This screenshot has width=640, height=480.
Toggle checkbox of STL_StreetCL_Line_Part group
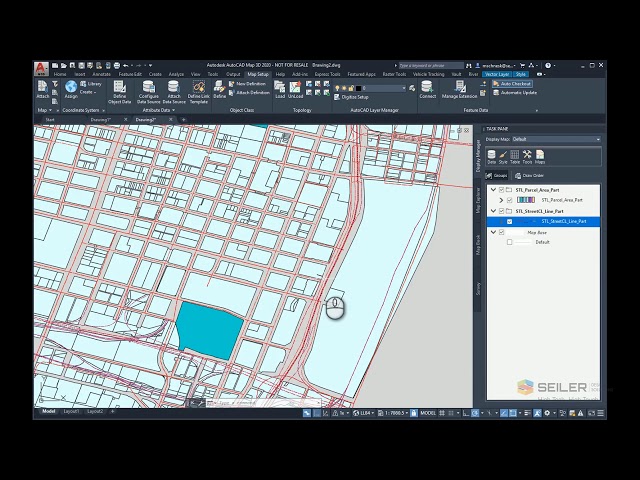pyautogui.click(x=502, y=211)
